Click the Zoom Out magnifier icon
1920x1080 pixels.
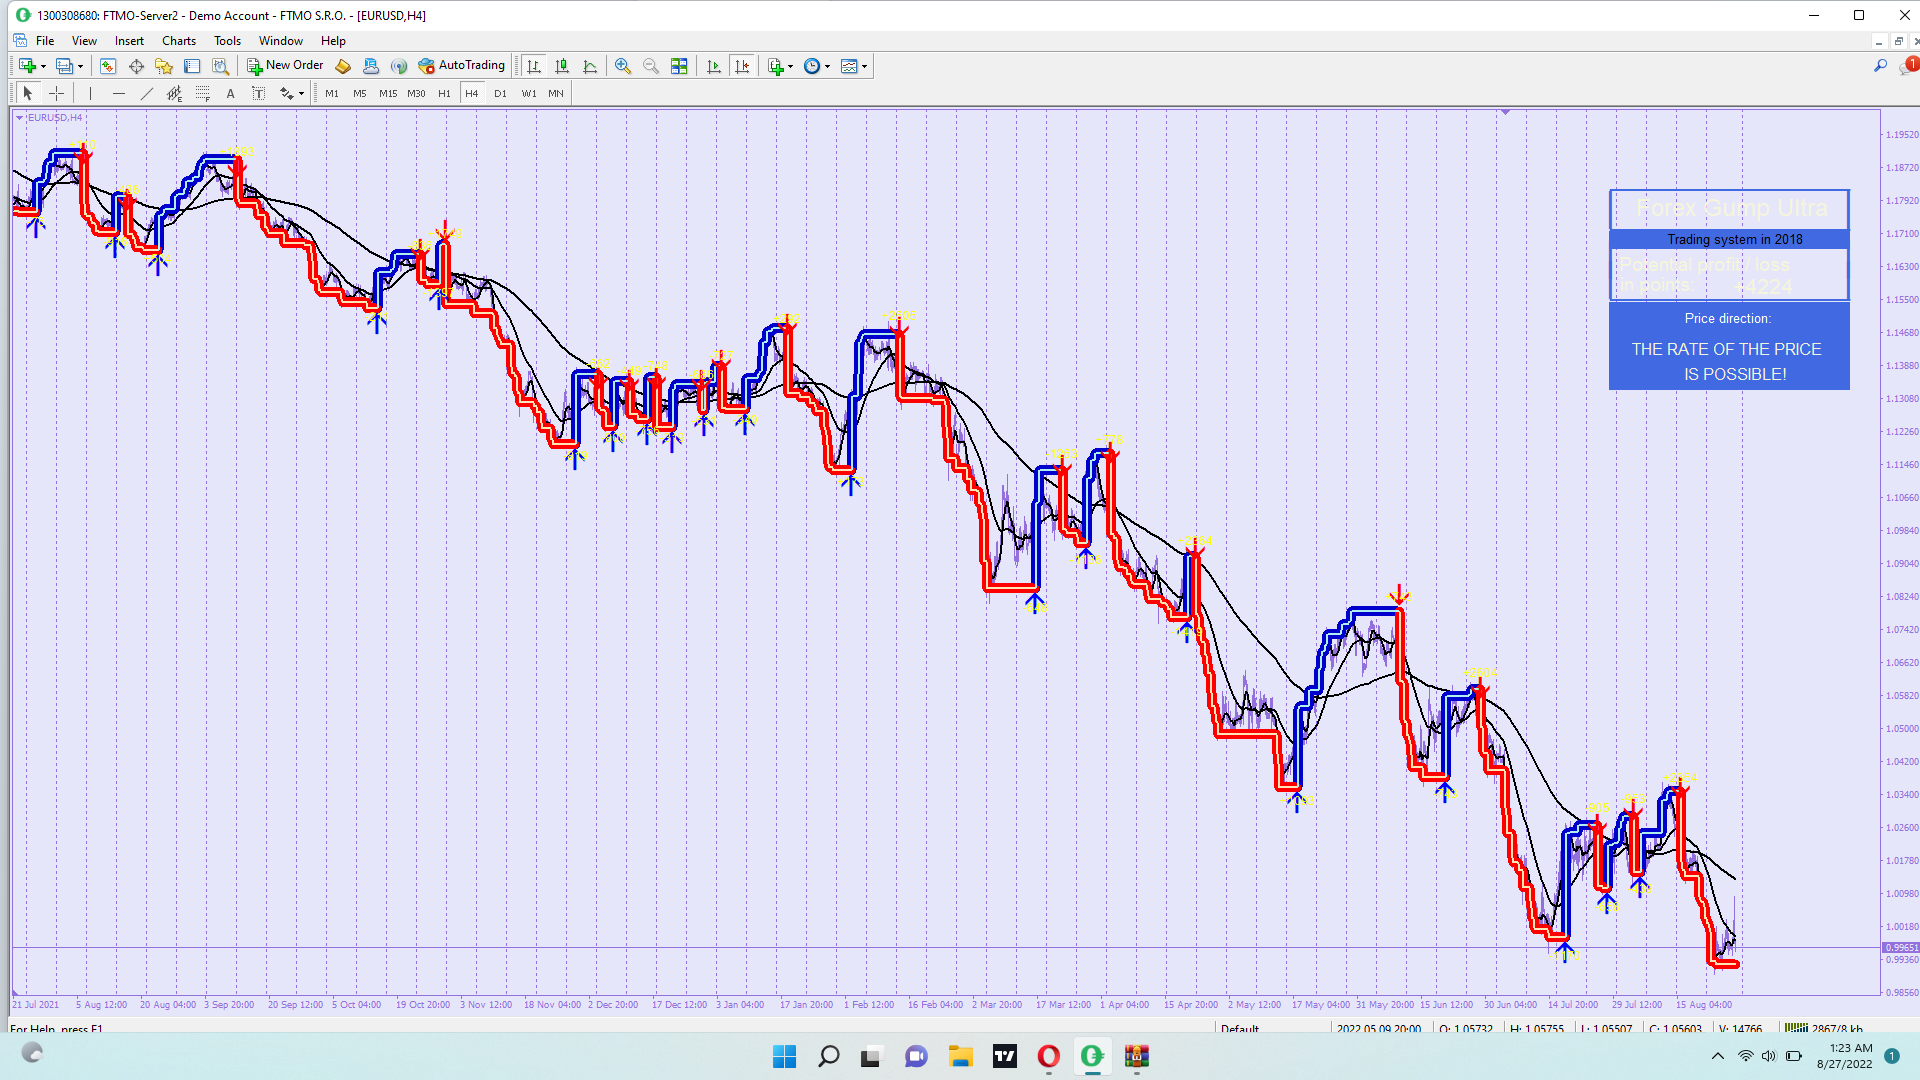click(x=651, y=66)
